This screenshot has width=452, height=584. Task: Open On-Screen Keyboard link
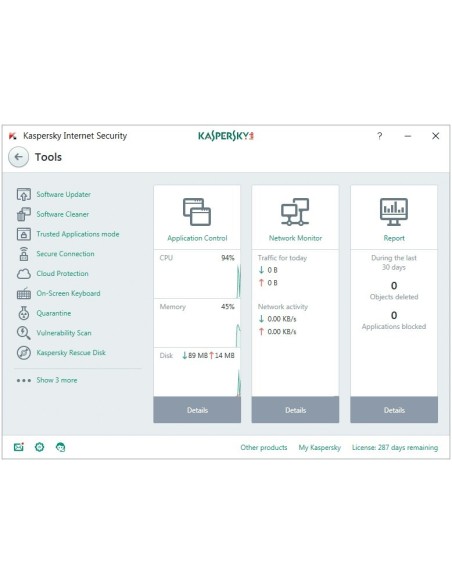pos(69,293)
